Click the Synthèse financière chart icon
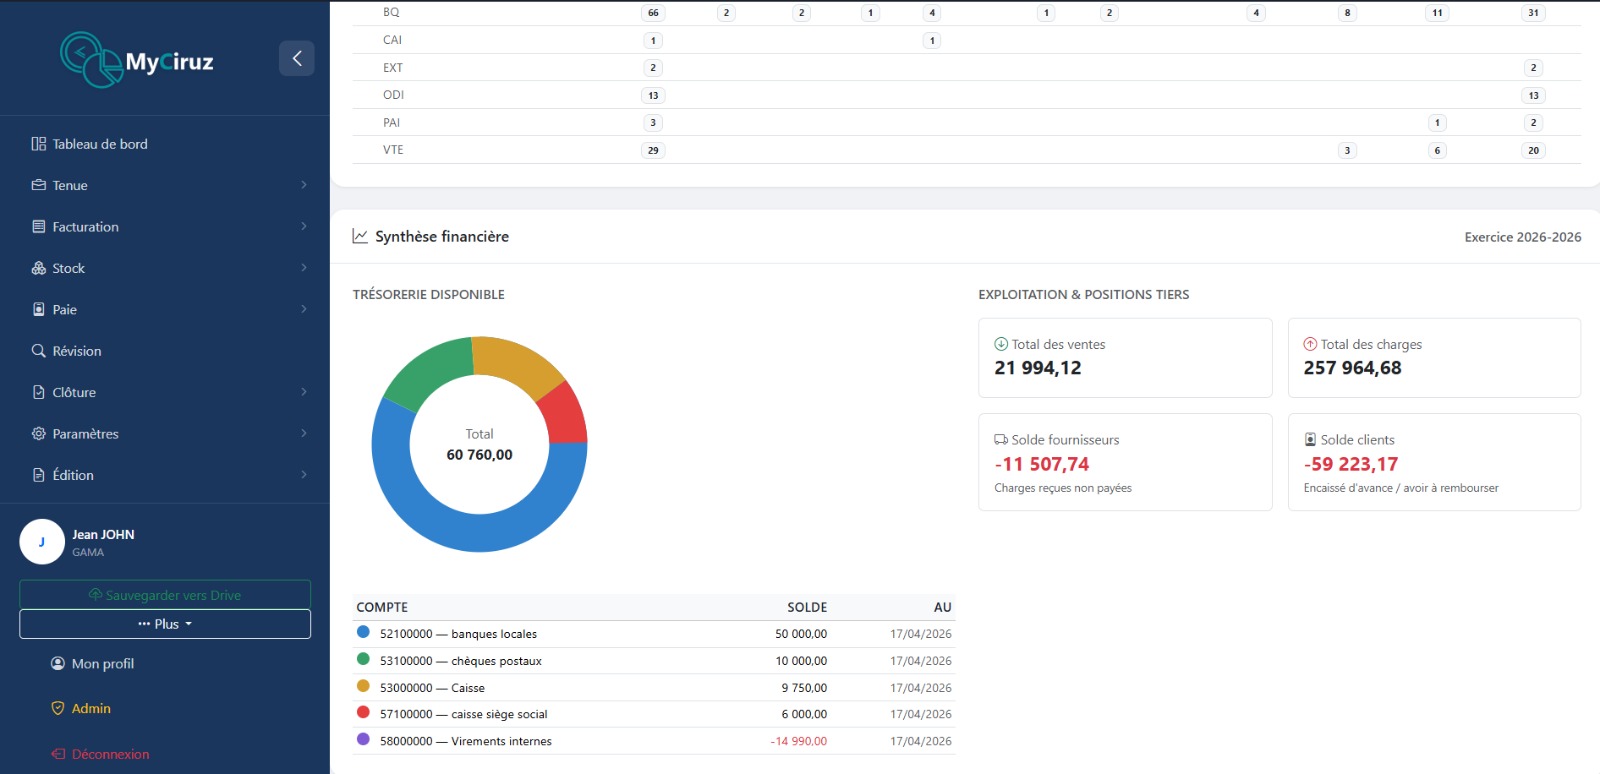Viewport: 1600px width, 774px height. 360,236
